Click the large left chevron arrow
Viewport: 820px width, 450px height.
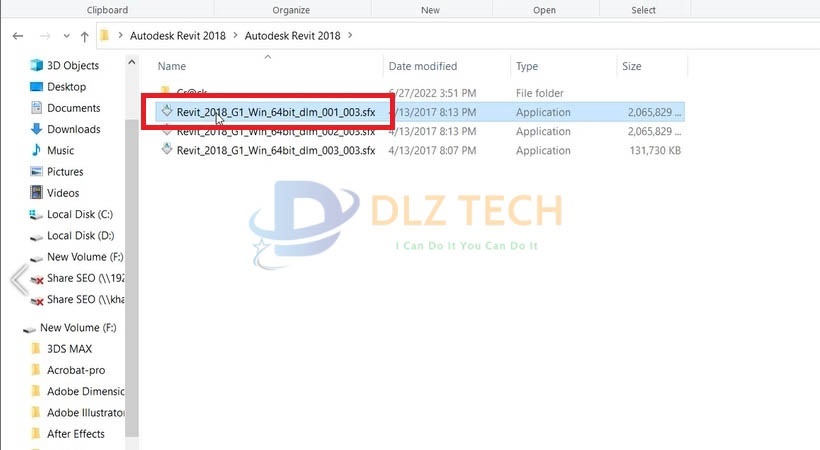(20, 280)
